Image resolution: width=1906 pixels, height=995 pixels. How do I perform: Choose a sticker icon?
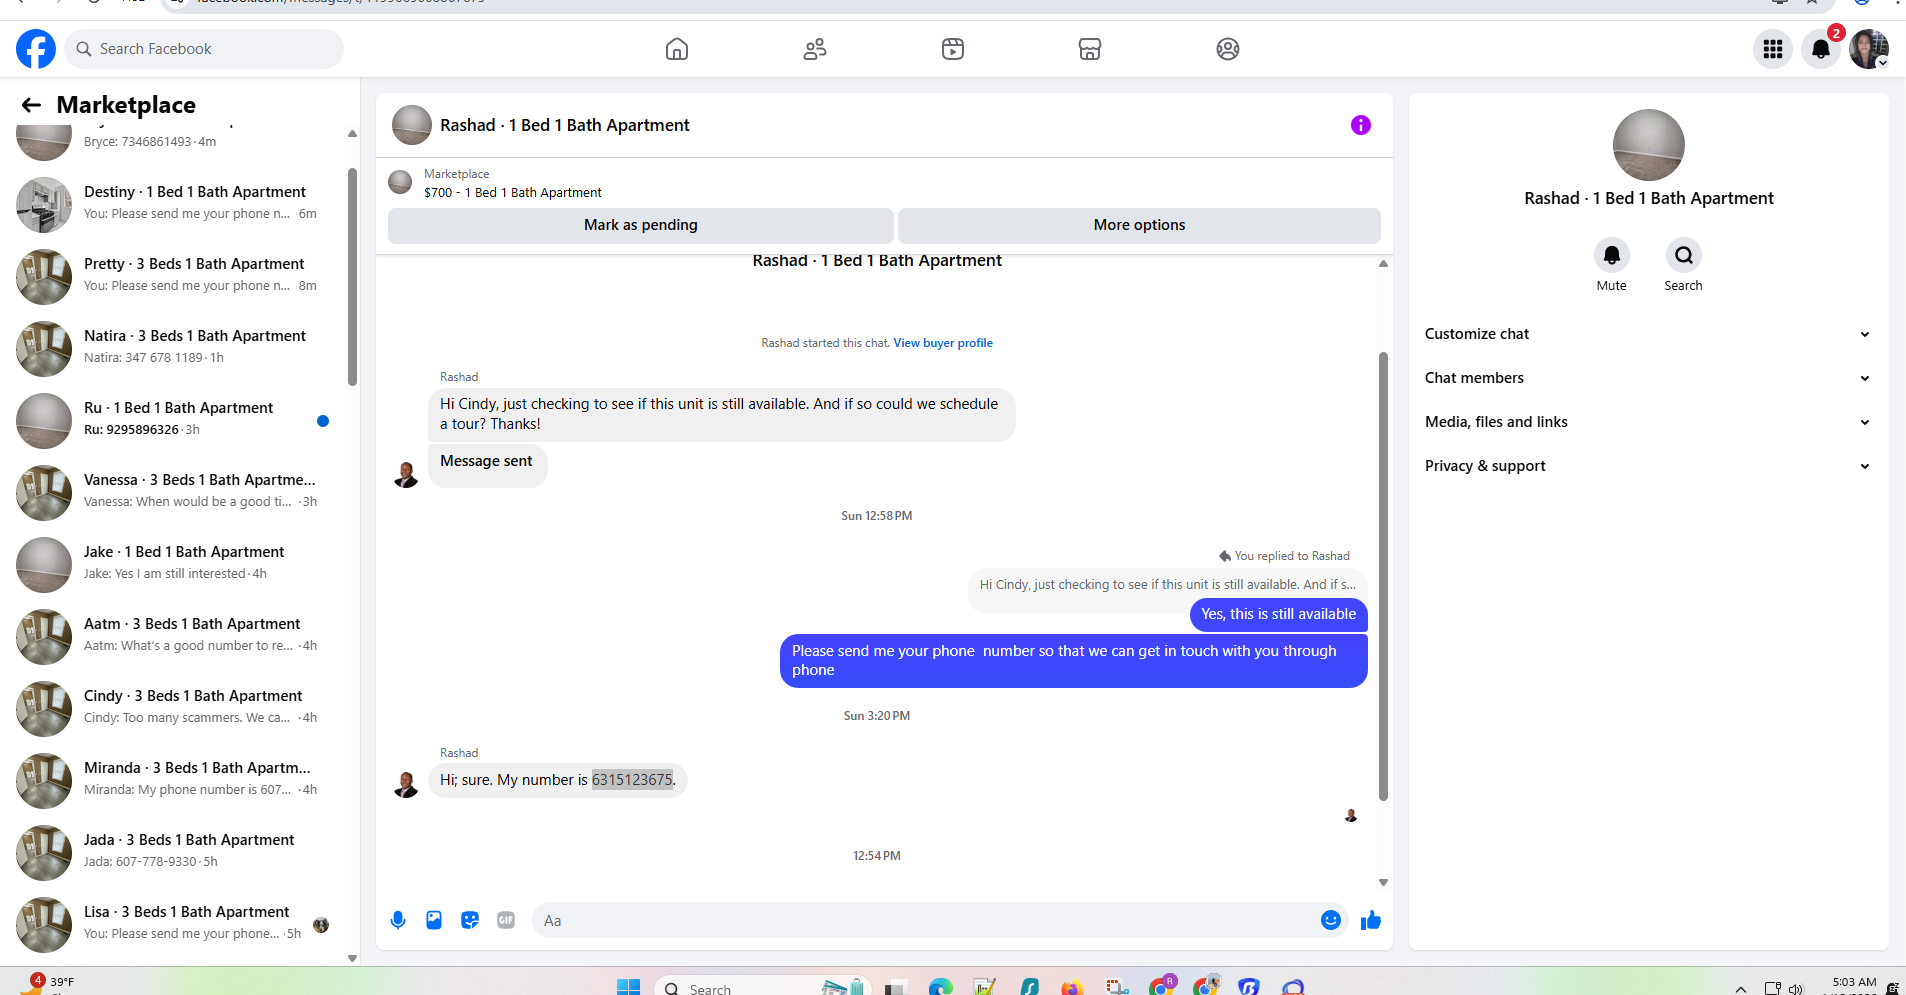470,920
